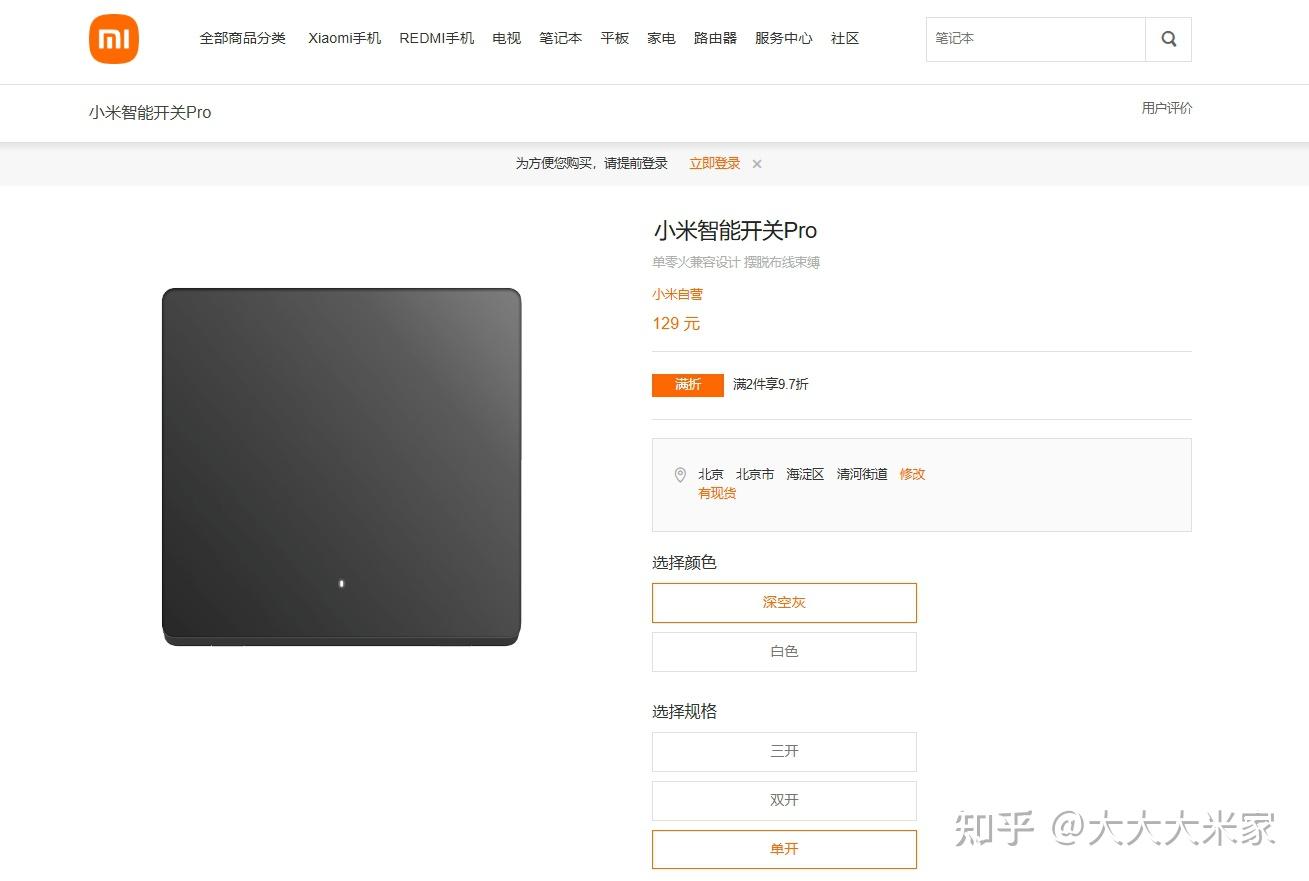Click the smart switch product image
The height and width of the screenshot is (881, 1309).
click(341, 467)
